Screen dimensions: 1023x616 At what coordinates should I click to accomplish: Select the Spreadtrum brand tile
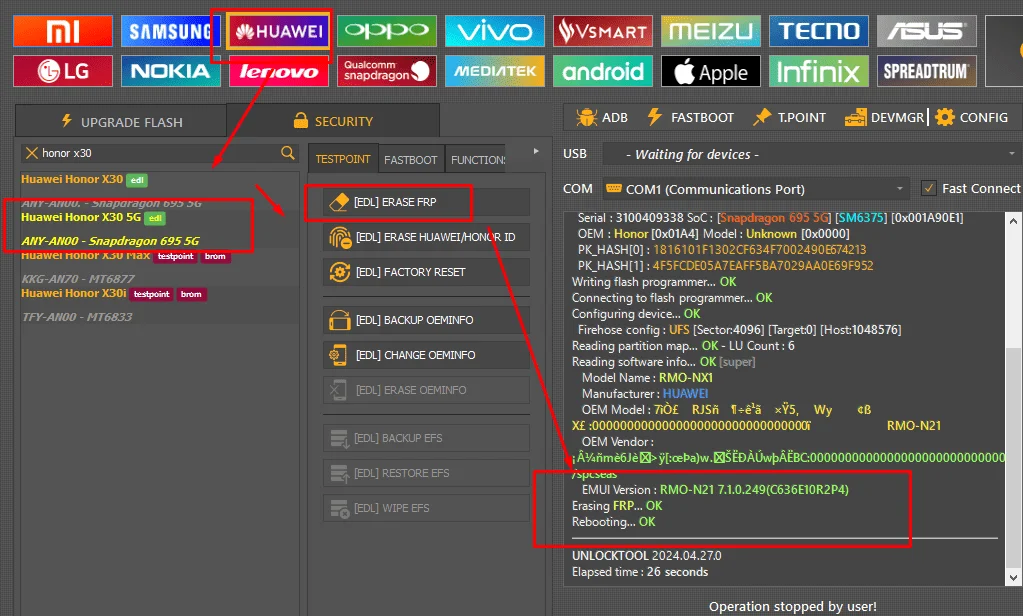[926, 71]
